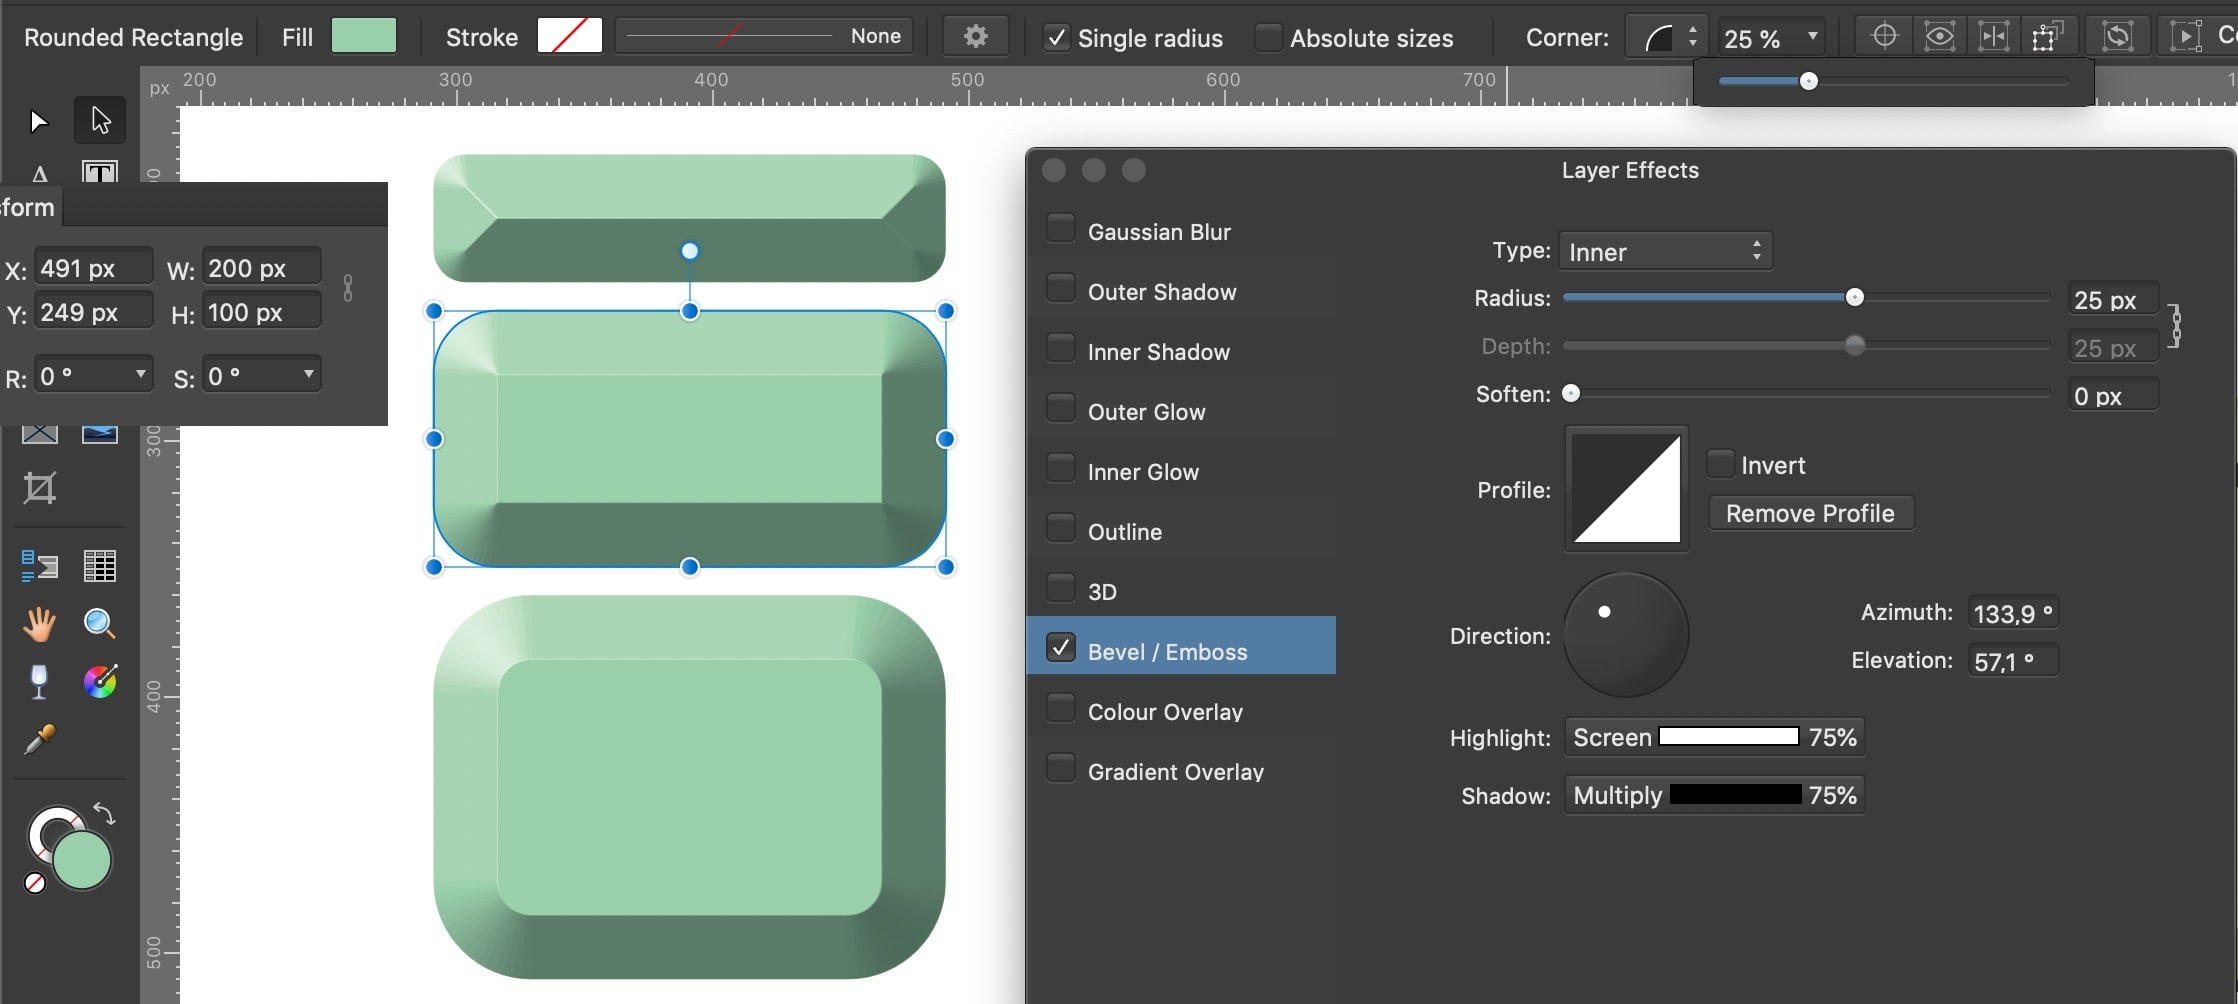Click the corner percentage popup slider
Screen dimensions: 2238x1004
tap(1893, 81)
